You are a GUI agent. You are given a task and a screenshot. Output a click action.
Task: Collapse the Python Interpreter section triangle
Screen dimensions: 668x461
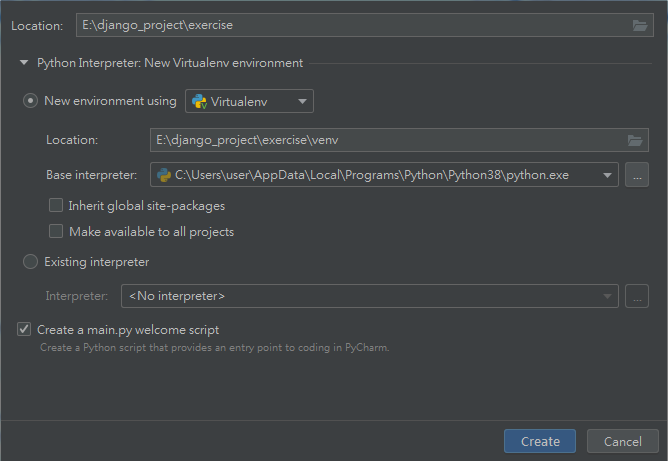(24, 63)
